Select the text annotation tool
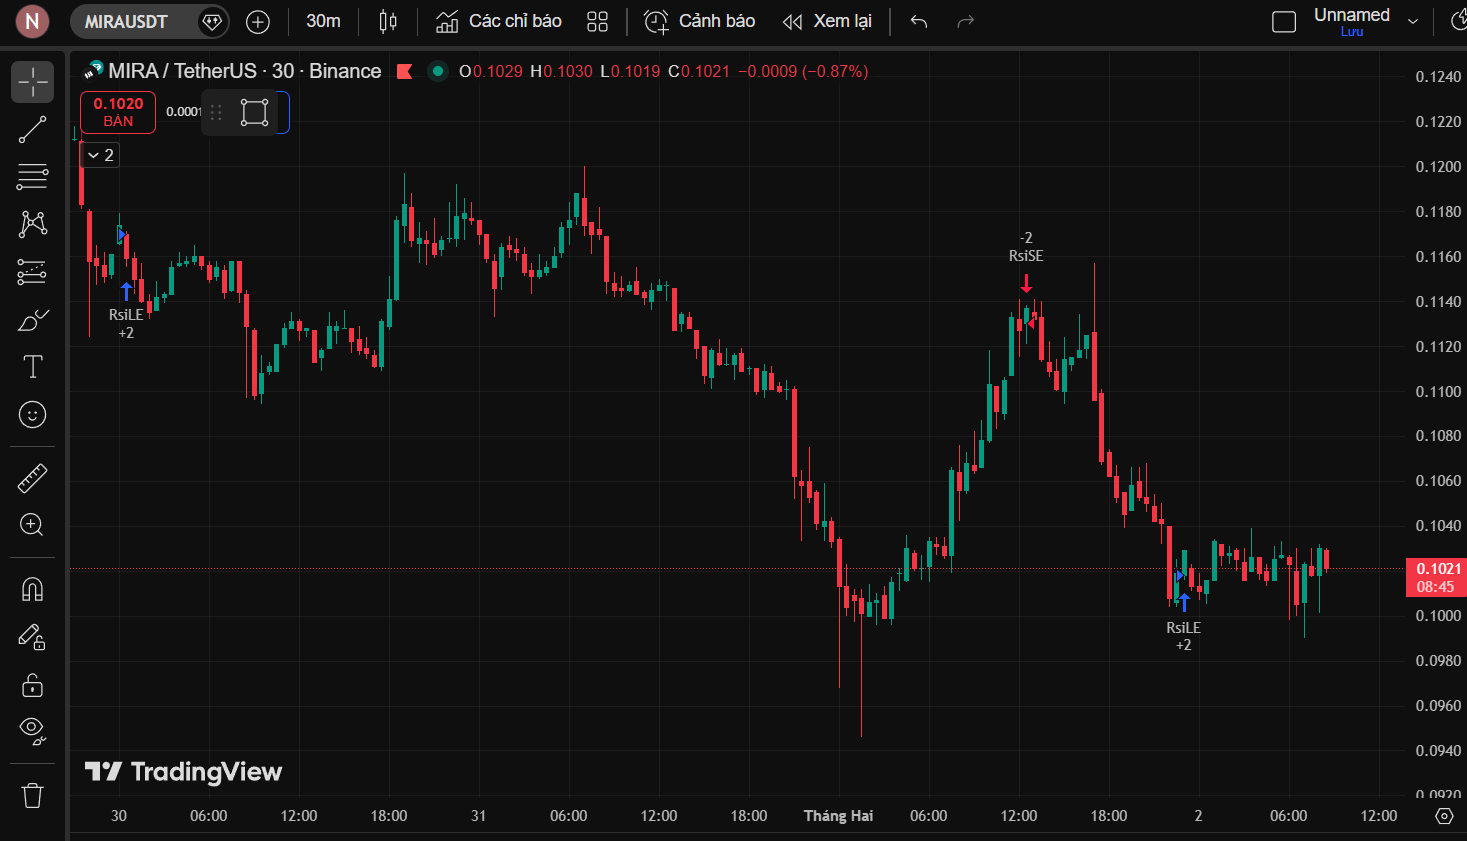This screenshot has height=841, width=1467. (x=32, y=367)
